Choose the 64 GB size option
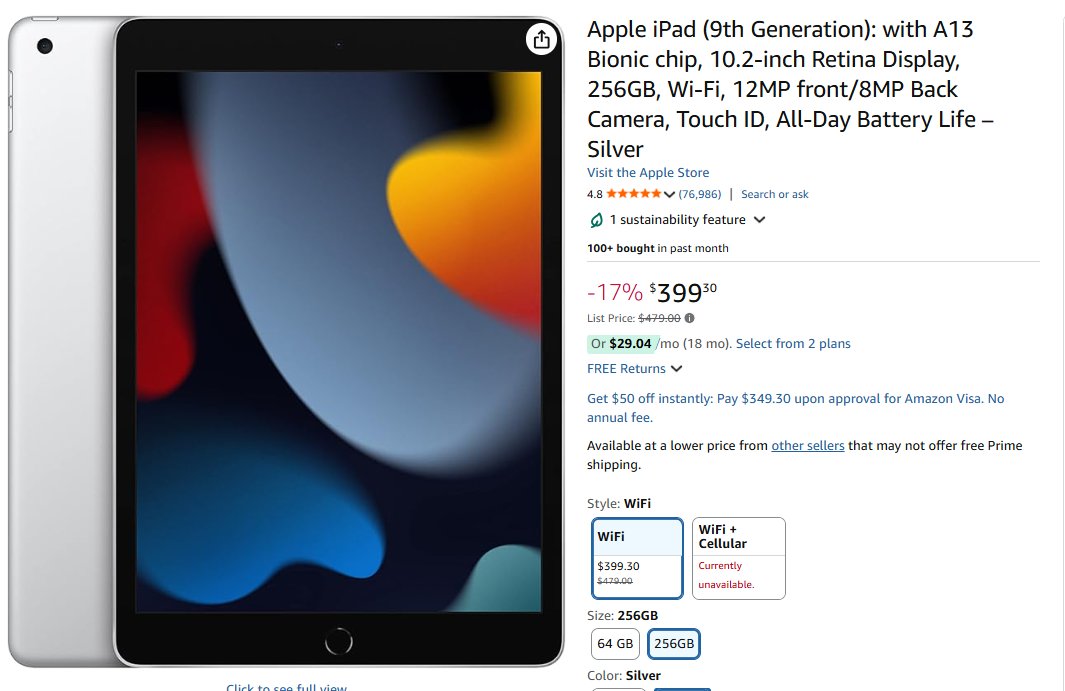Image resolution: width=1065 pixels, height=691 pixels. coord(615,644)
